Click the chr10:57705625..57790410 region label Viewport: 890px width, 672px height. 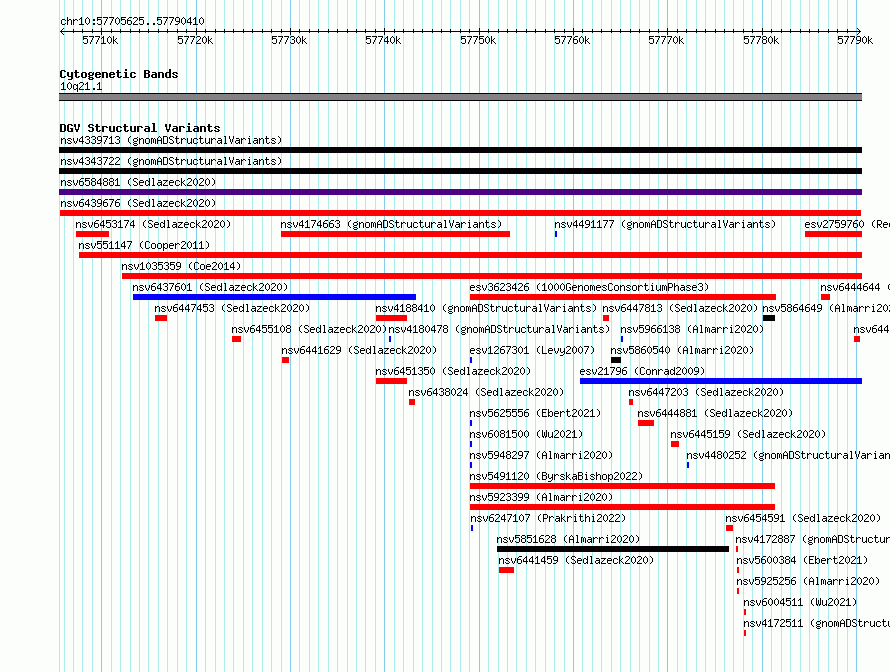132,22
